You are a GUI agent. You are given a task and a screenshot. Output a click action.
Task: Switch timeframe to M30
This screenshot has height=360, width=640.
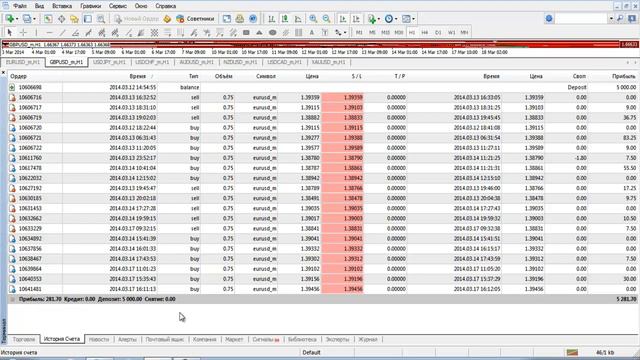[x=399, y=33]
